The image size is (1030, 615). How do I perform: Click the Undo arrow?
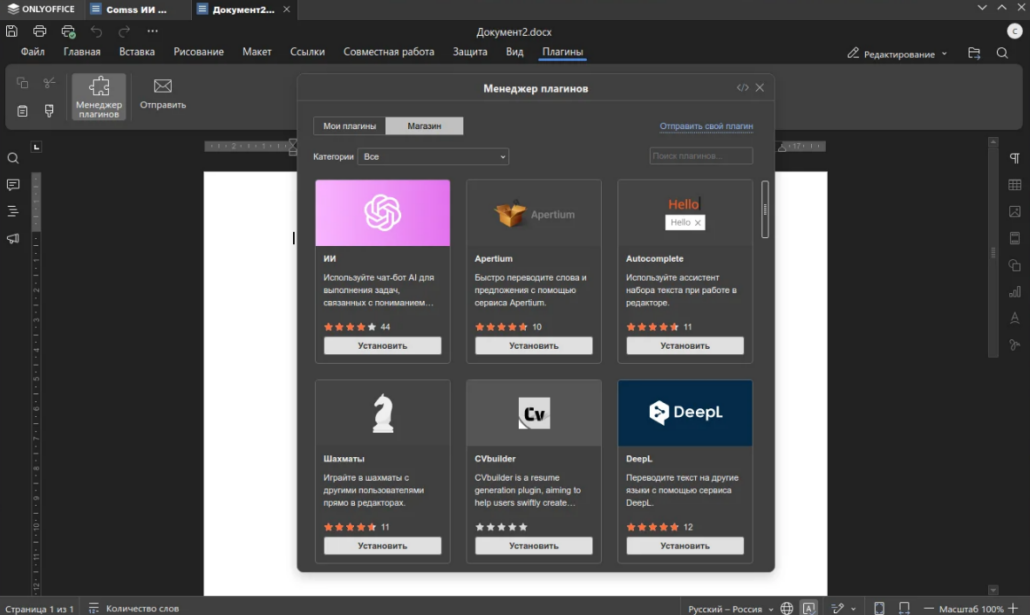97,31
